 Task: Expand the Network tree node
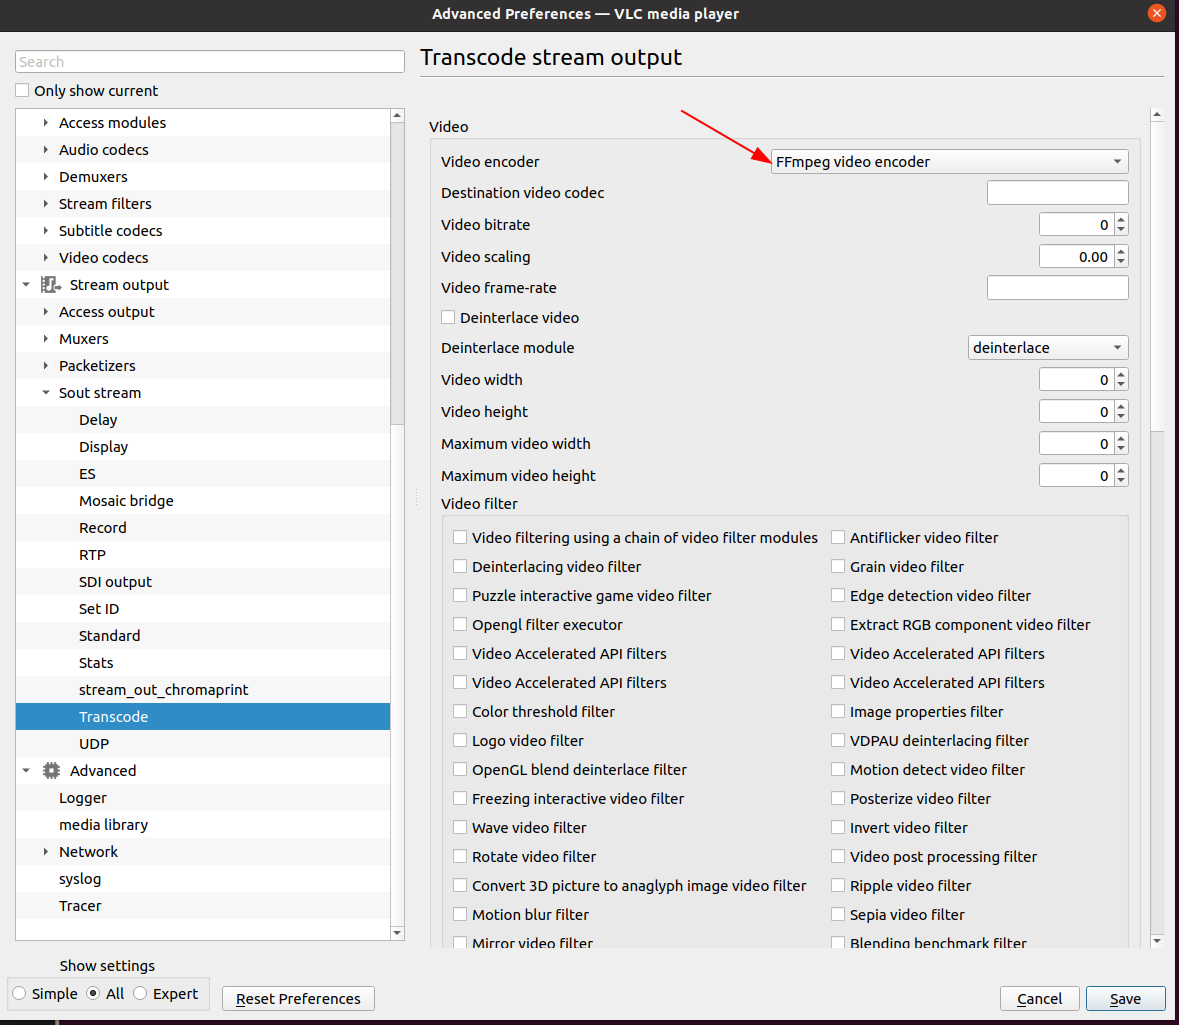(46, 851)
